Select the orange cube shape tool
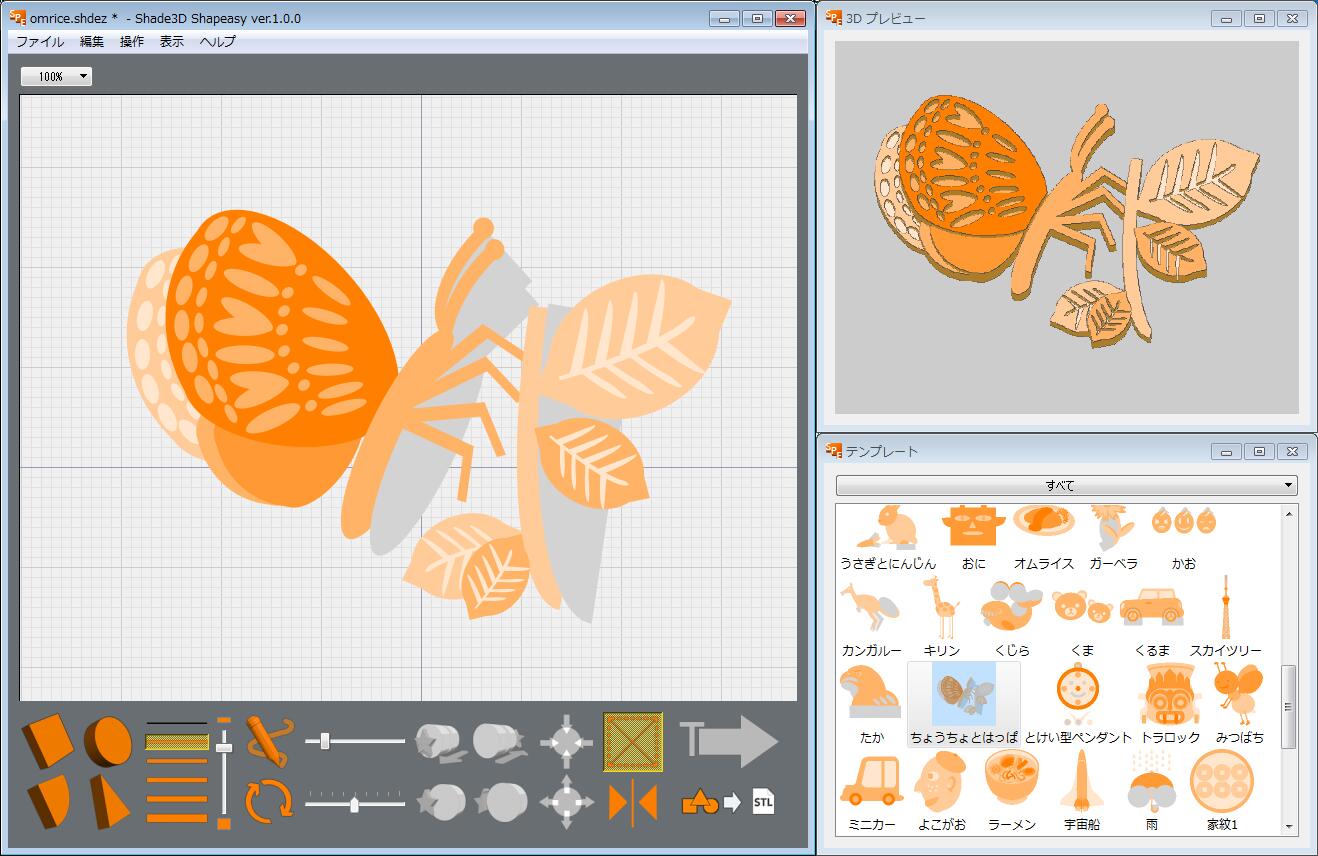The image size is (1318, 856). (x=49, y=741)
